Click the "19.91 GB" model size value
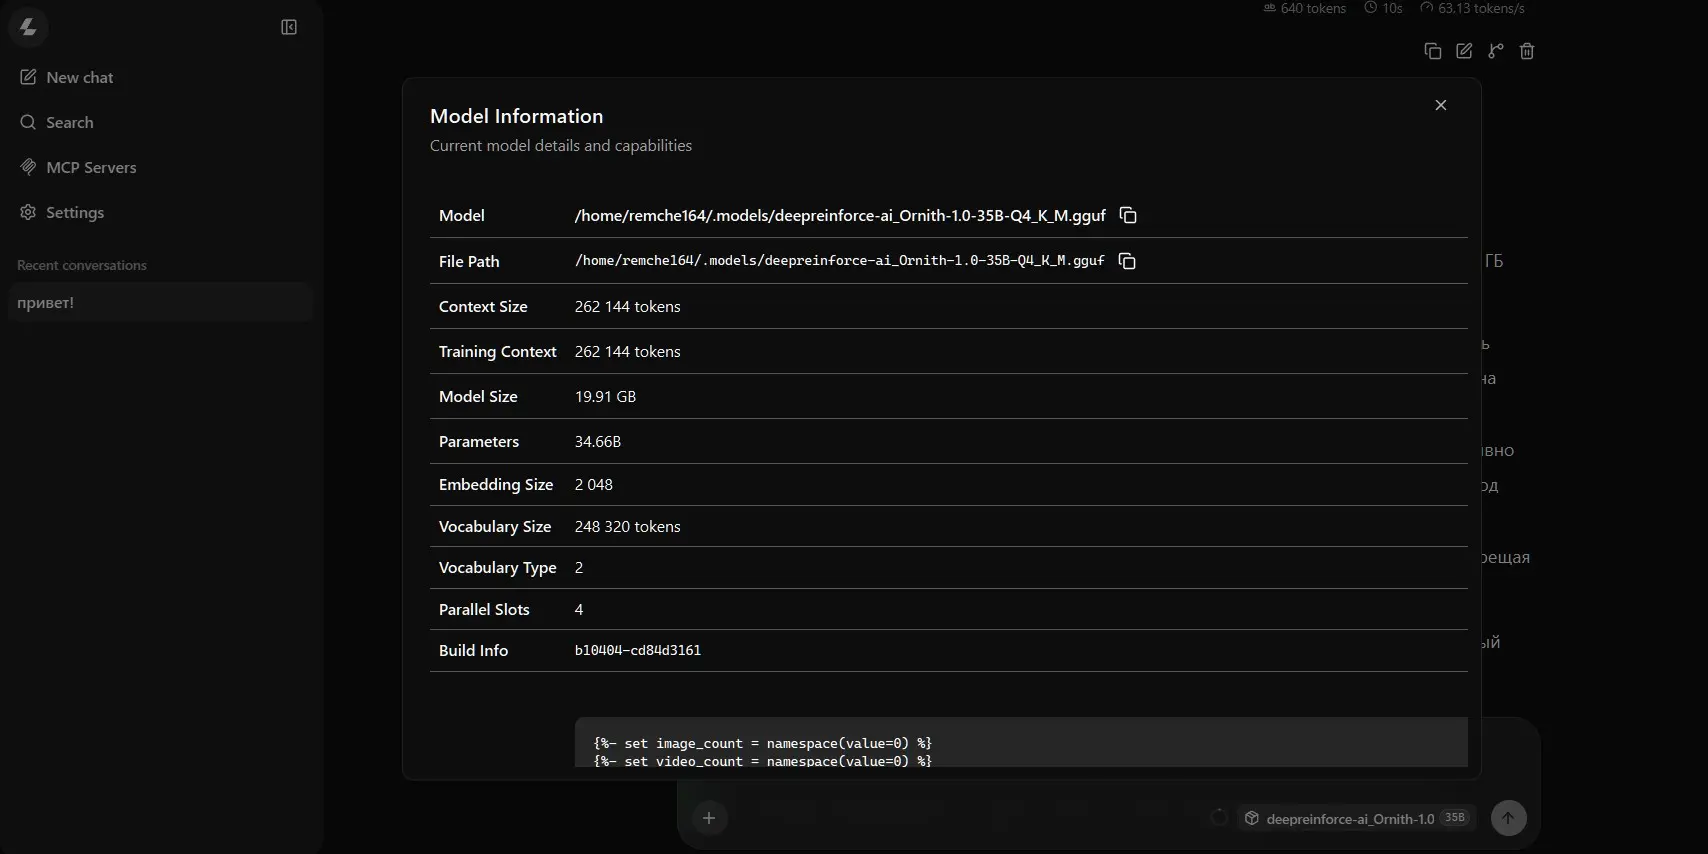The width and height of the screenshot is (1708, 854). pos(605,396)
